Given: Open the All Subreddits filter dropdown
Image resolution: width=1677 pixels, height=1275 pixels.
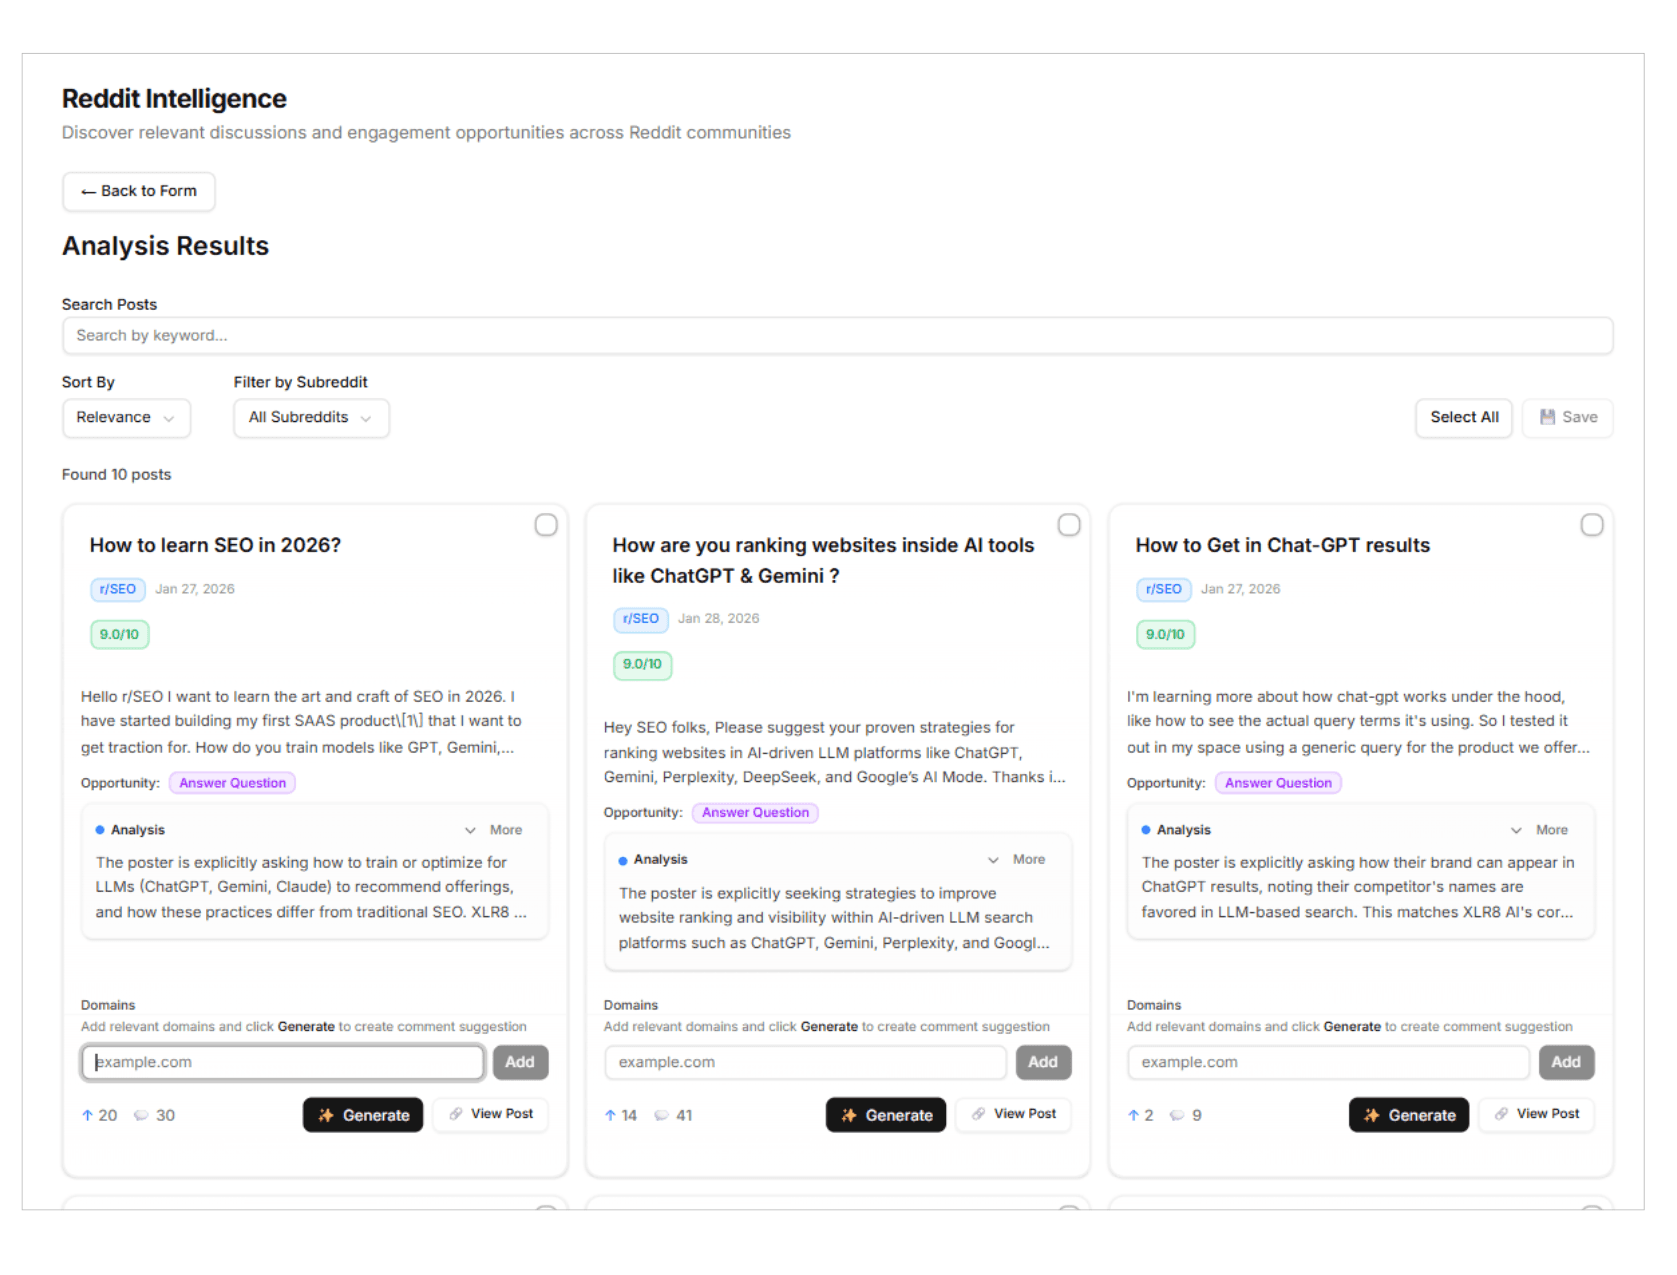Looking at the screenshot, I should coord(310,418).
